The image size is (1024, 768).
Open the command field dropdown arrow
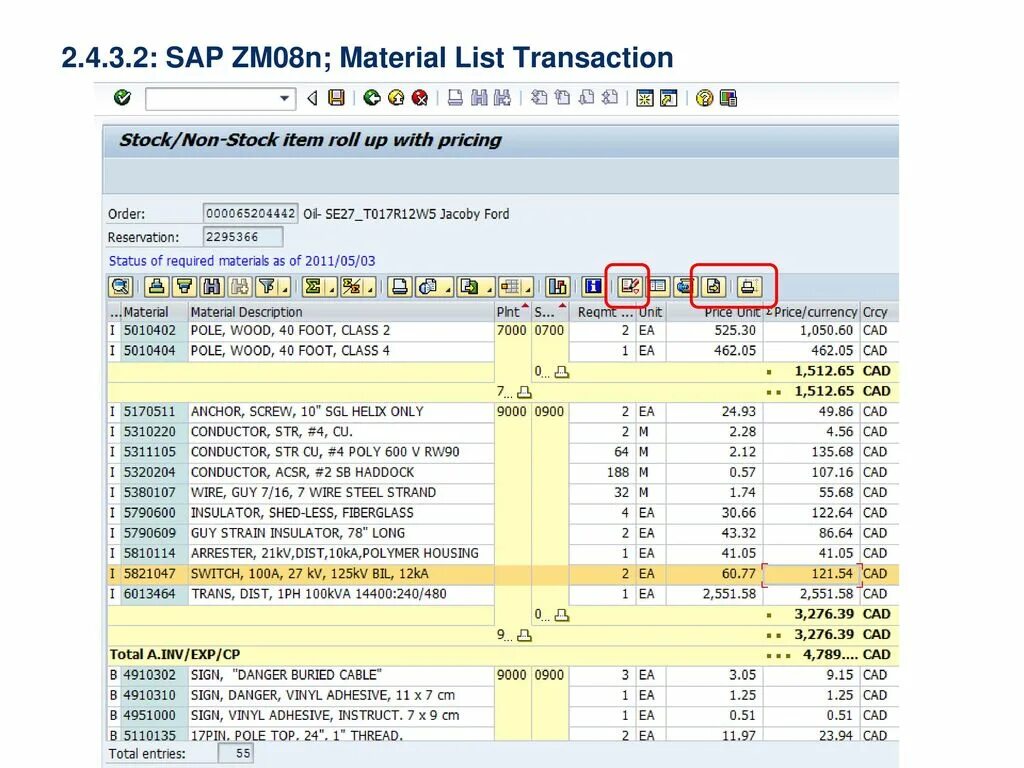coord(284,99)
